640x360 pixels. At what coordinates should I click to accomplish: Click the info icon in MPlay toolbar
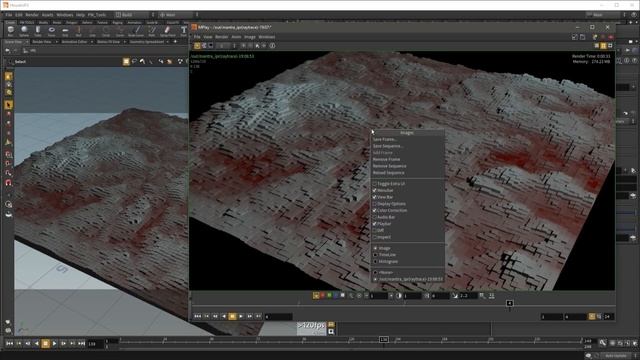(273, 46)
